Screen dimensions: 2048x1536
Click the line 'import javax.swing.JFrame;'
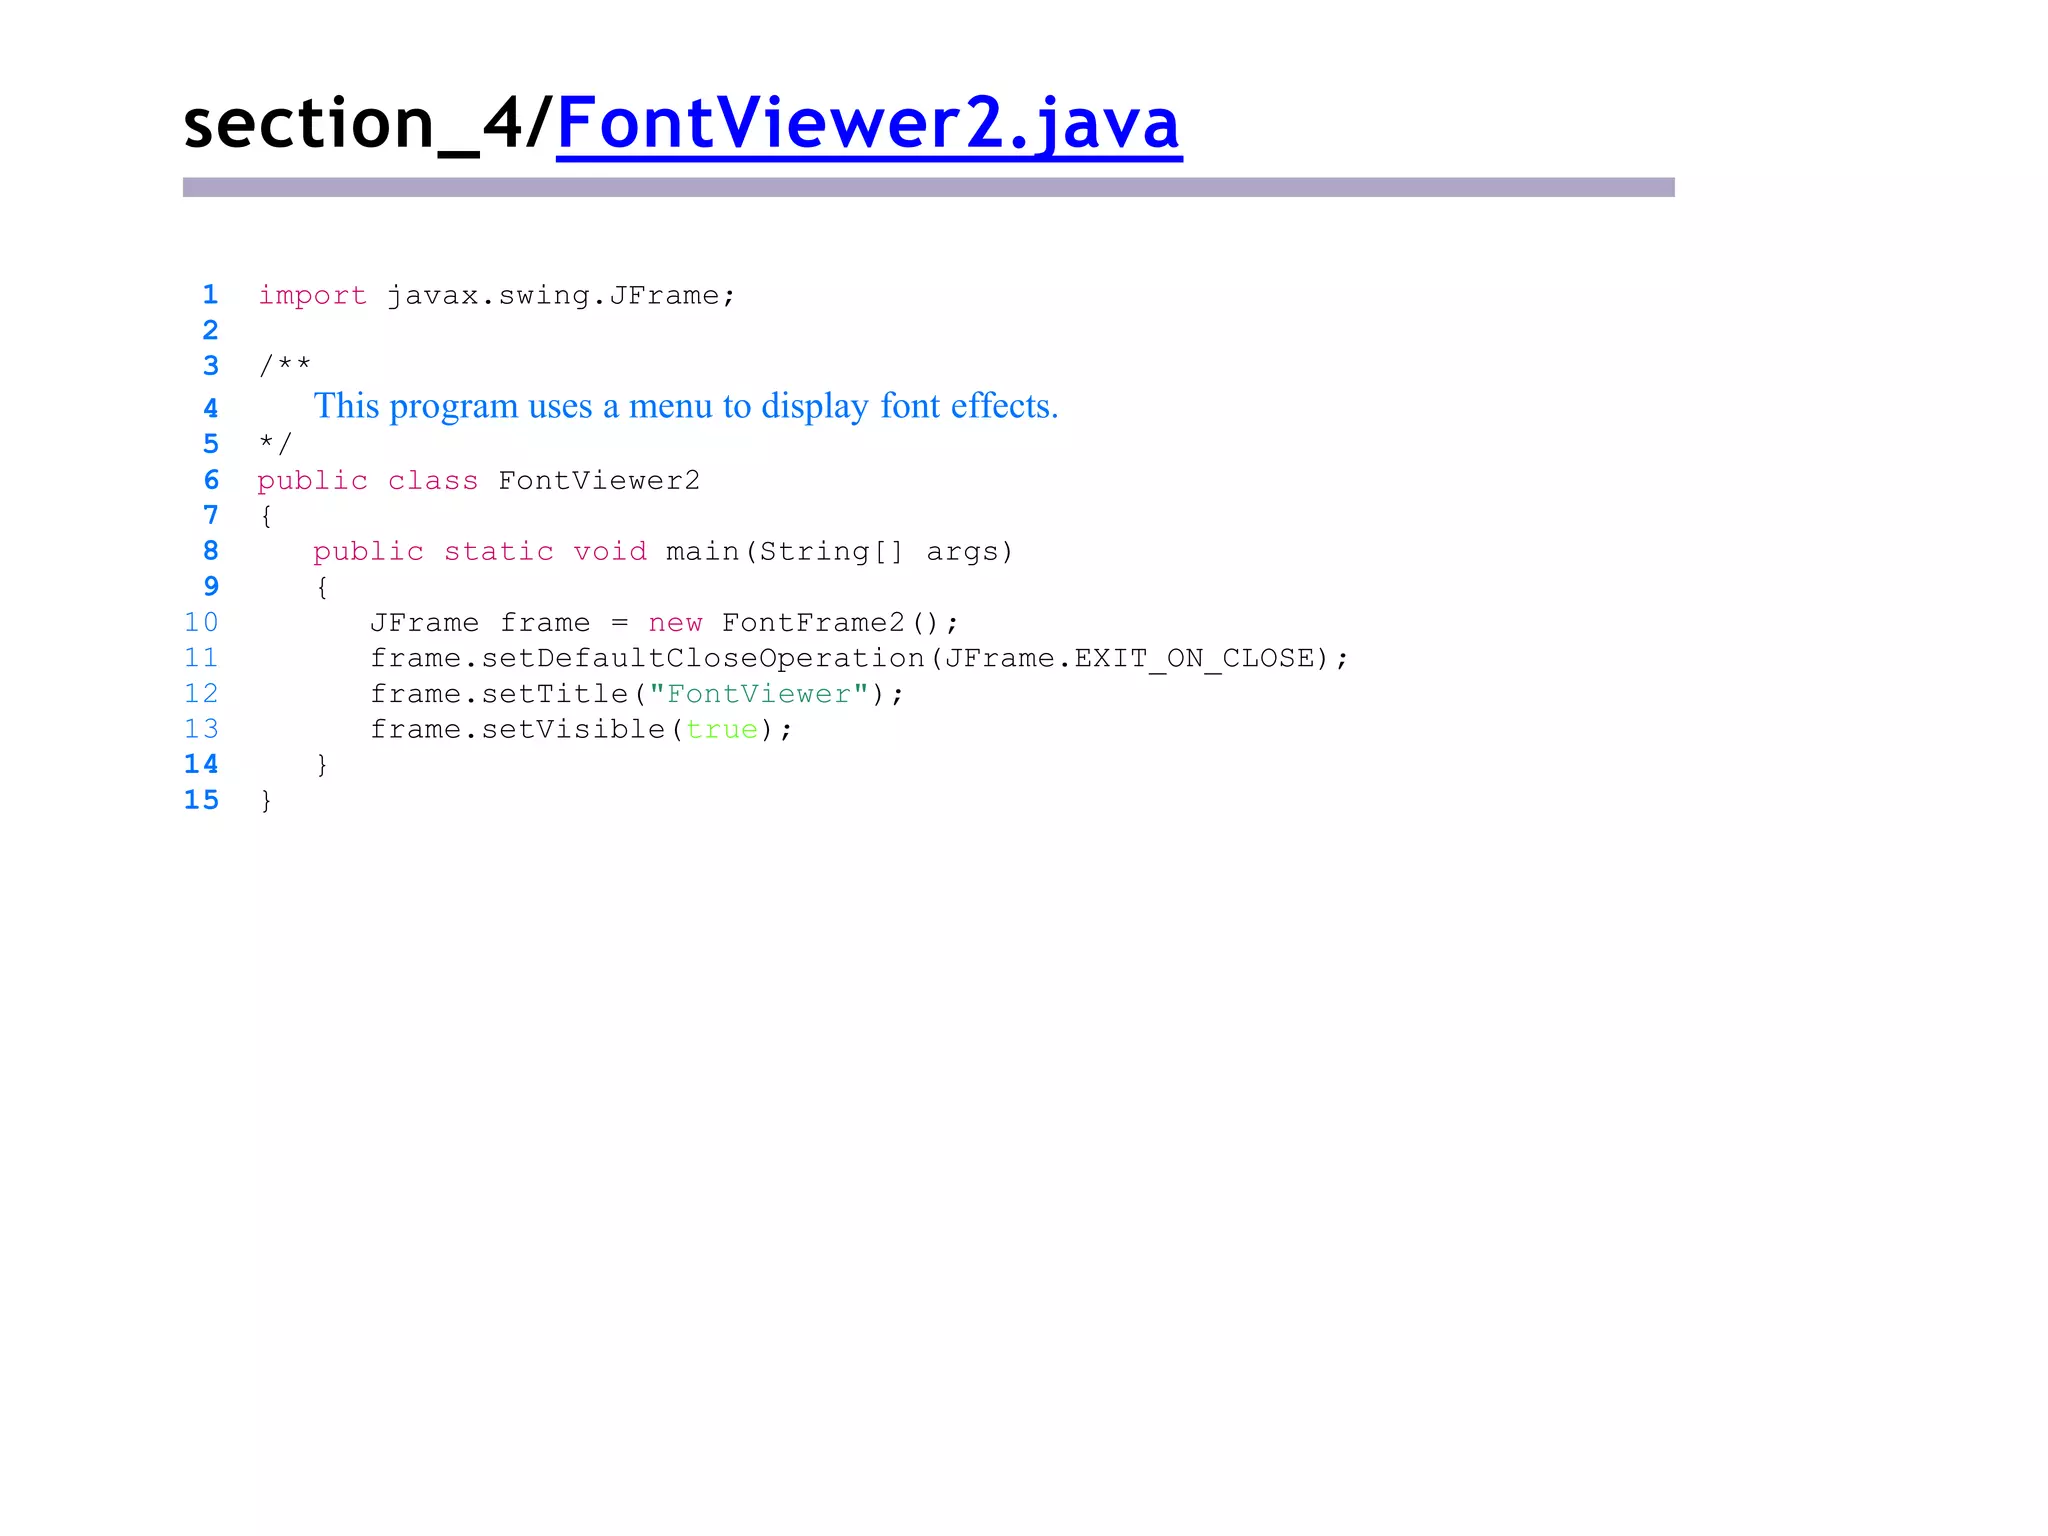(497, 296)
